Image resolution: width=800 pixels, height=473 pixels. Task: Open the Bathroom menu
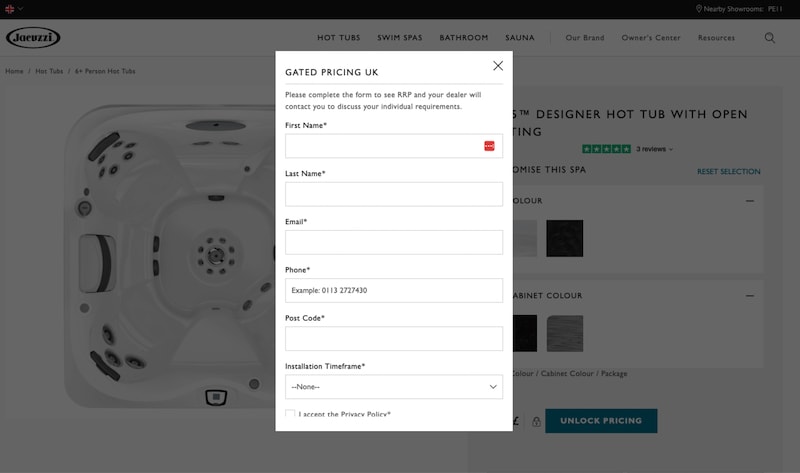(464, 38)
